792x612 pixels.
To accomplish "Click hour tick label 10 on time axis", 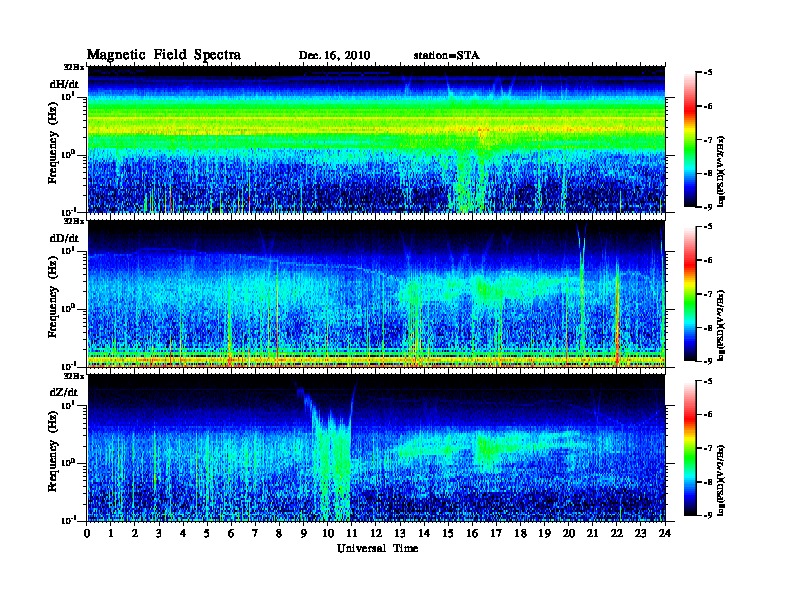I will 328,533.
